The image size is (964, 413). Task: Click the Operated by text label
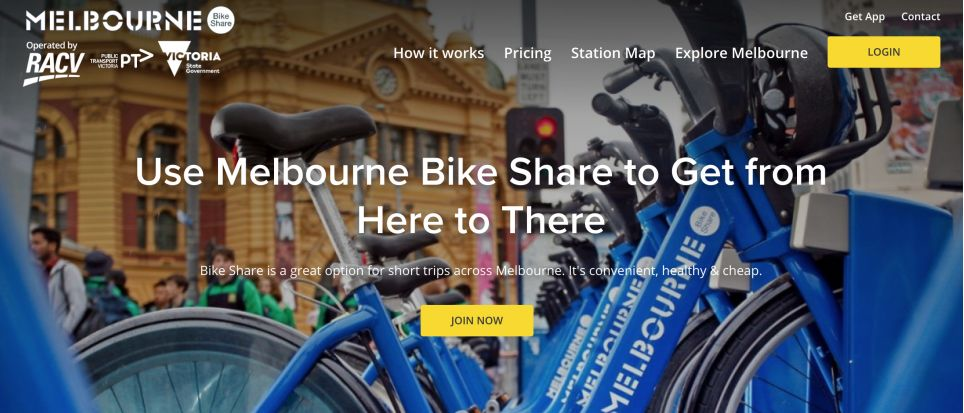(52, 45)
